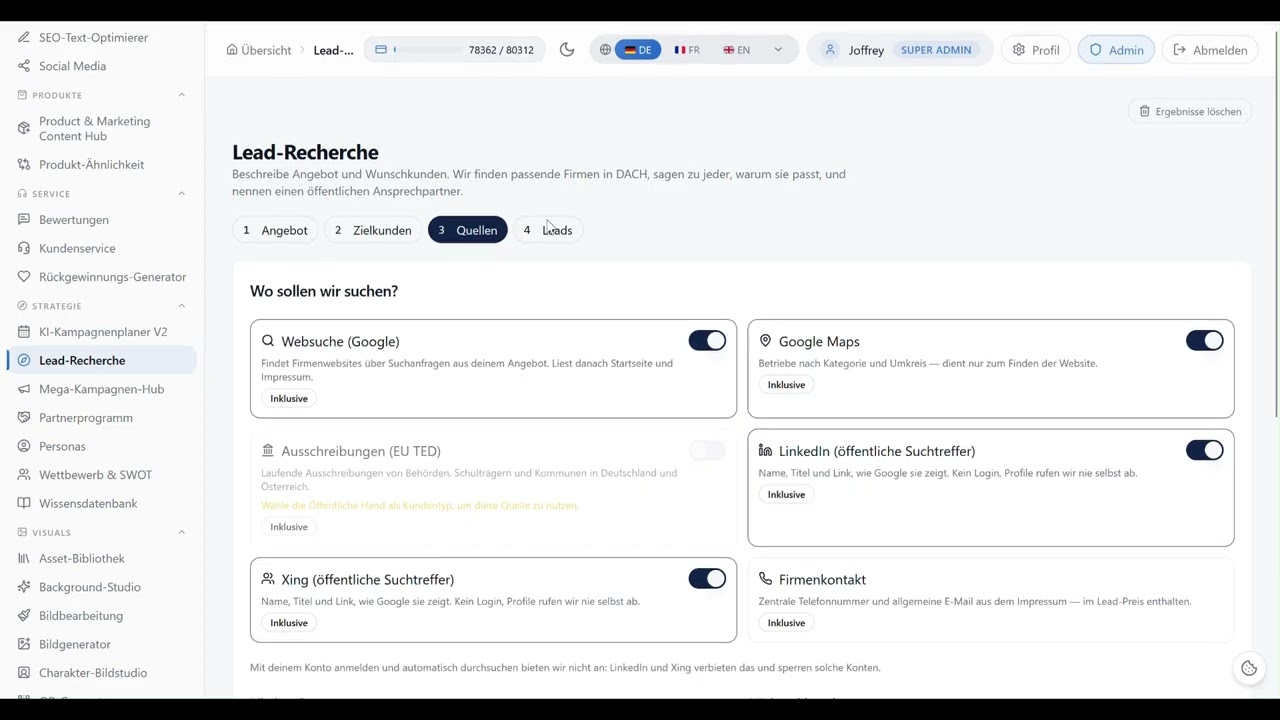Open Kundenservice in sidebar

[x=77, y=248]
